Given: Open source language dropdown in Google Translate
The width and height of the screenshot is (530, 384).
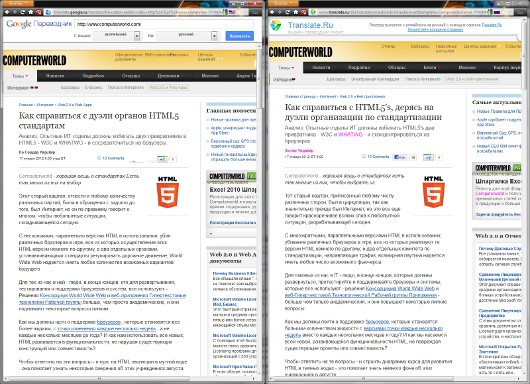Looking at the screenshot, I should click(117, 35).
